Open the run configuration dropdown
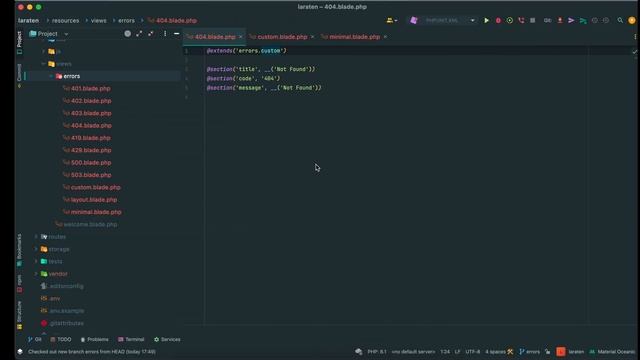The image size is (640, 360). (472, 20)
